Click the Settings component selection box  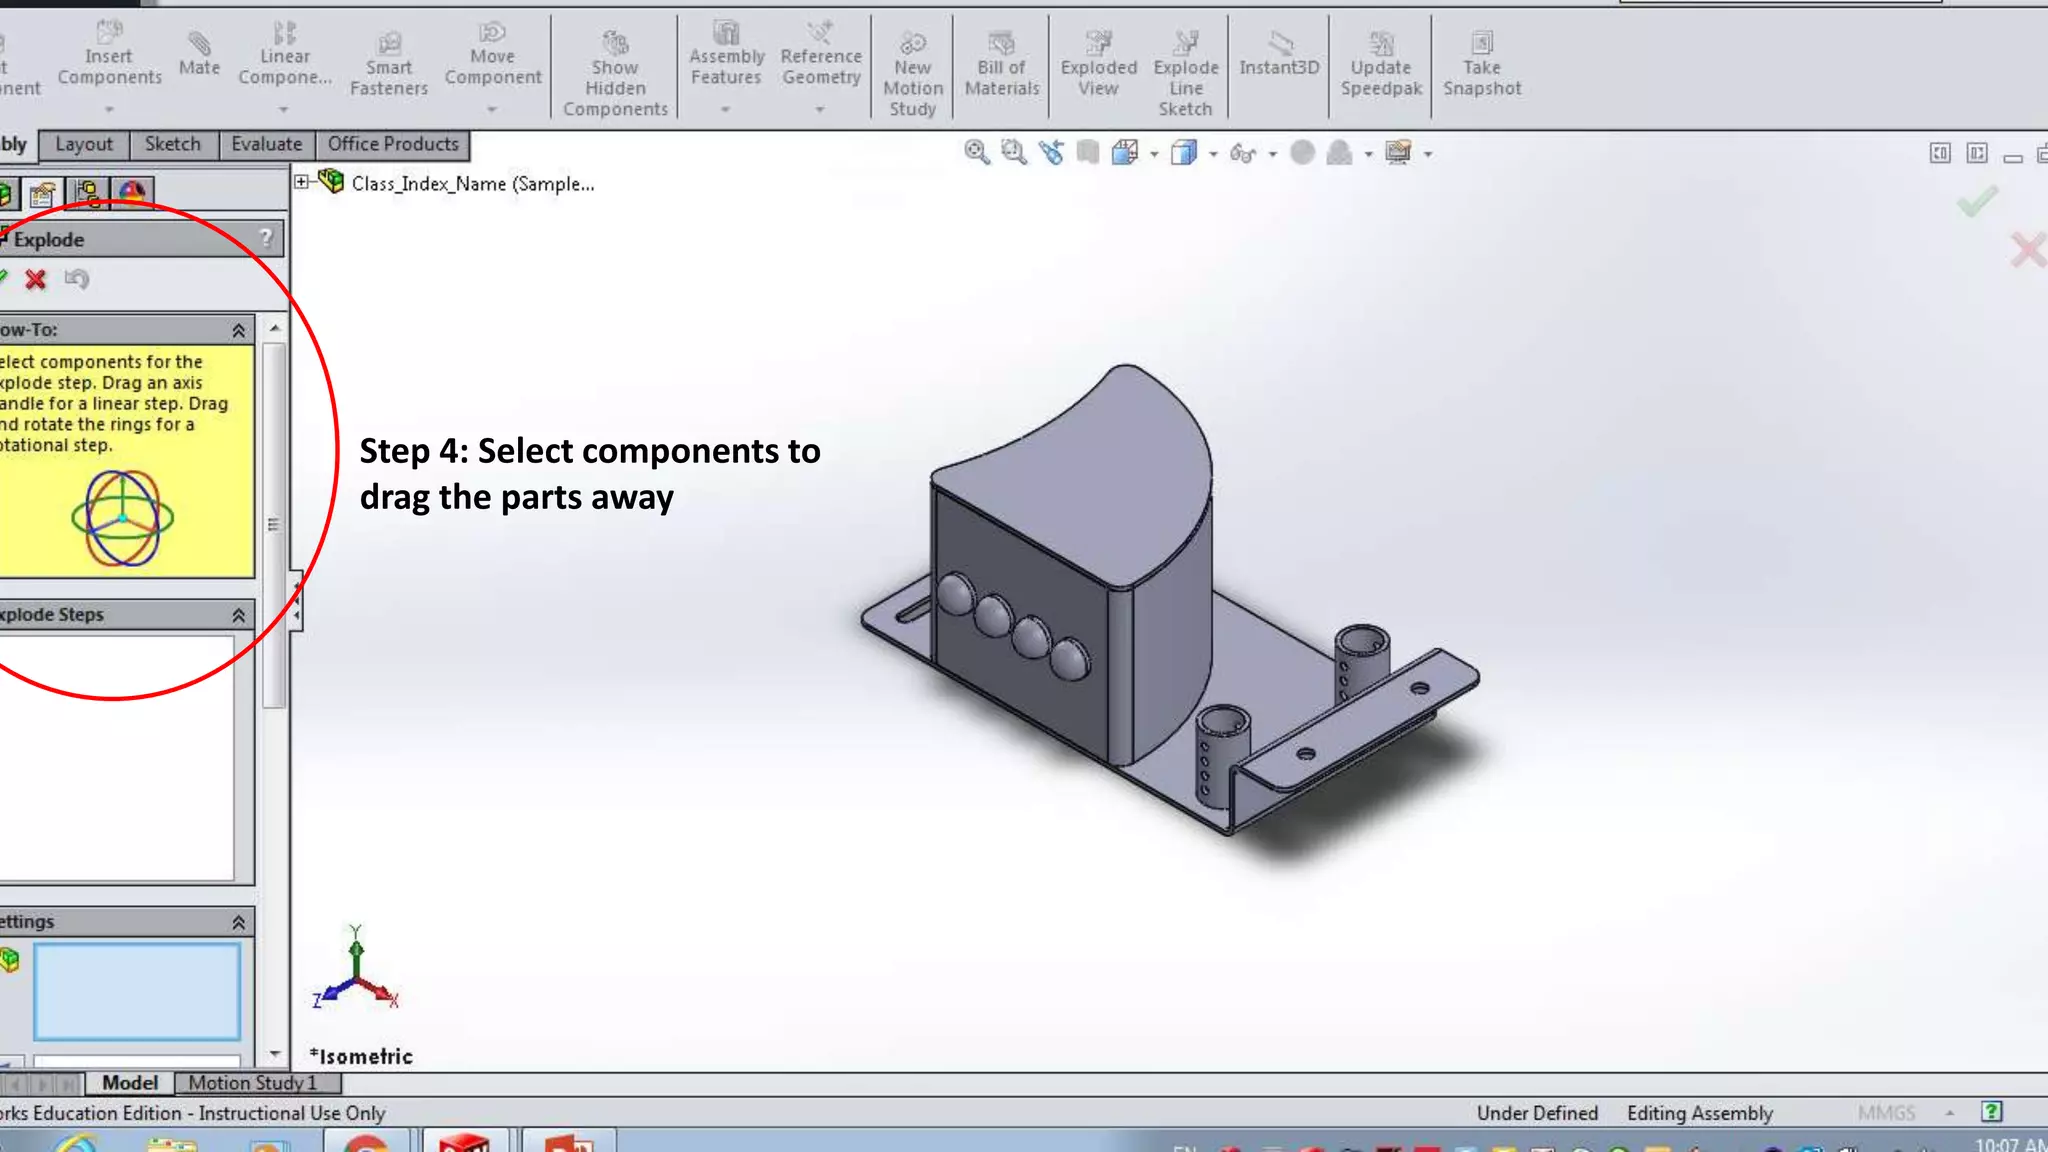(x=137, y=992)
